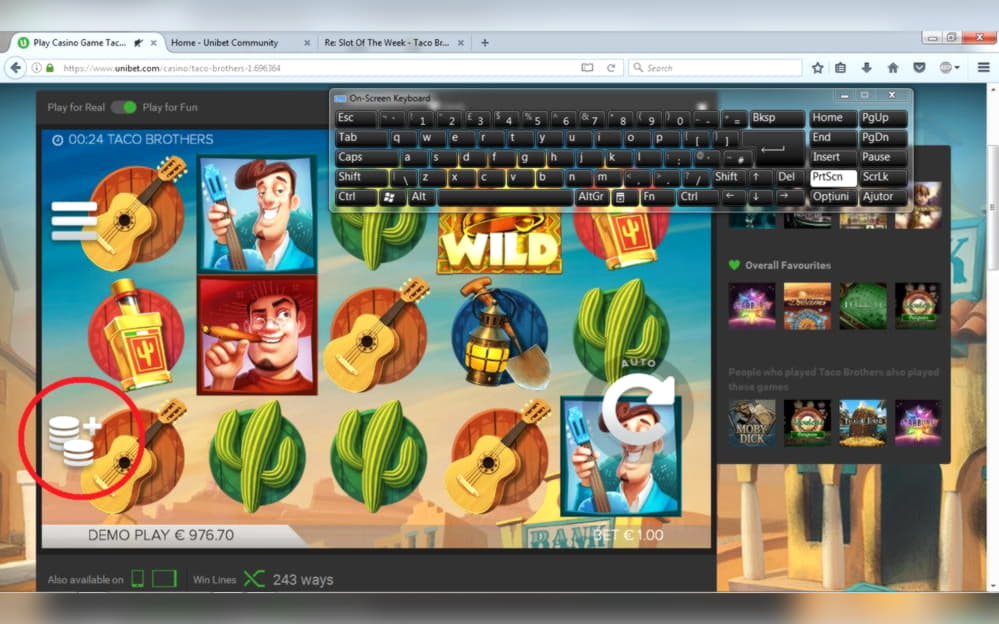
Task: Open the game hamburger menu
Action: pyautogui.click(x=75, y=220)
